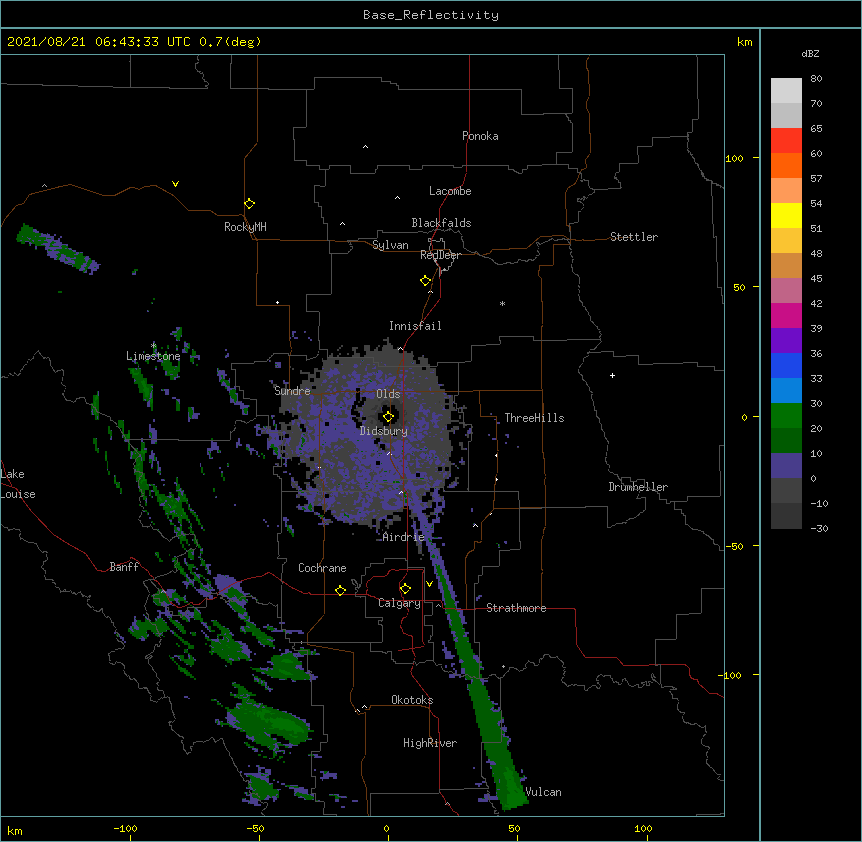
Task: Click the yellow marker below Cochrane label
Action: pos(340,590)
